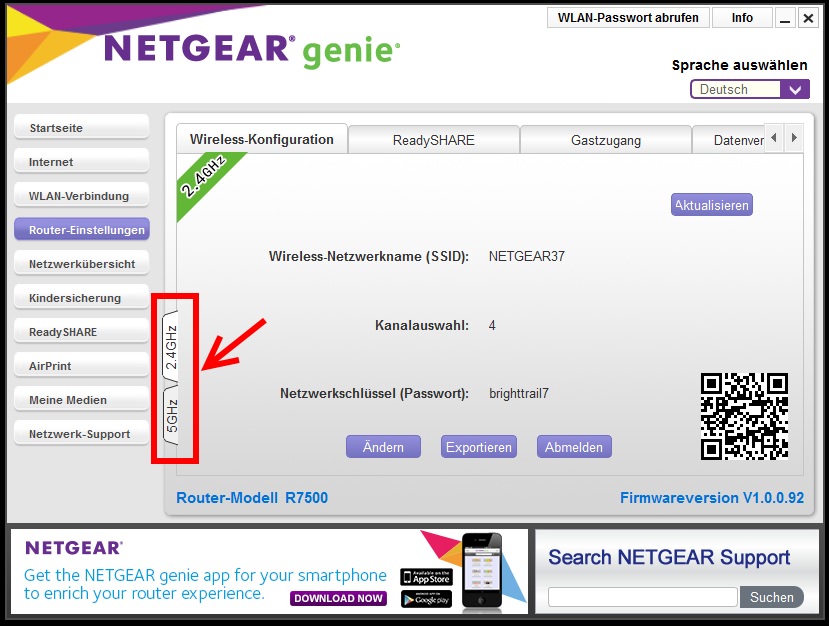Open the AirPrint section
Viewport: 829px width, 626px height.
[x=81, y=365]
